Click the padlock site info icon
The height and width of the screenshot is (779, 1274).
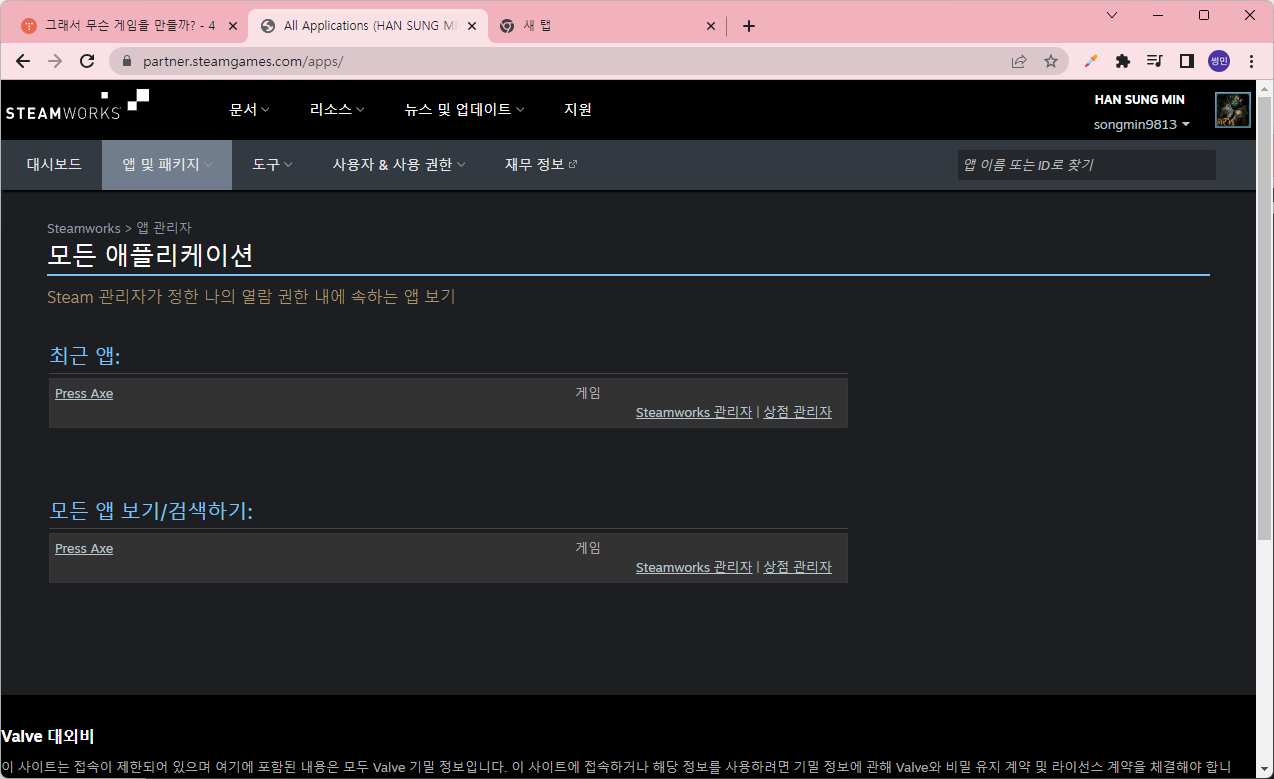tap(126, 61)
